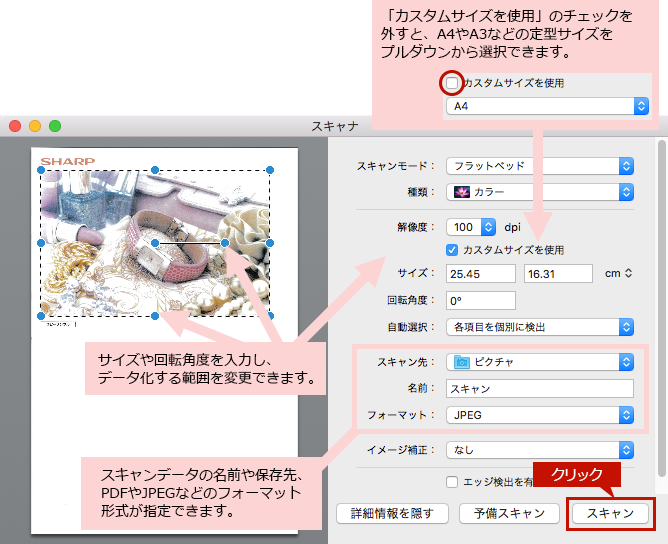The image size is (668, 544).
Task: Change the cm unit selector
Action: pos(618,273)
